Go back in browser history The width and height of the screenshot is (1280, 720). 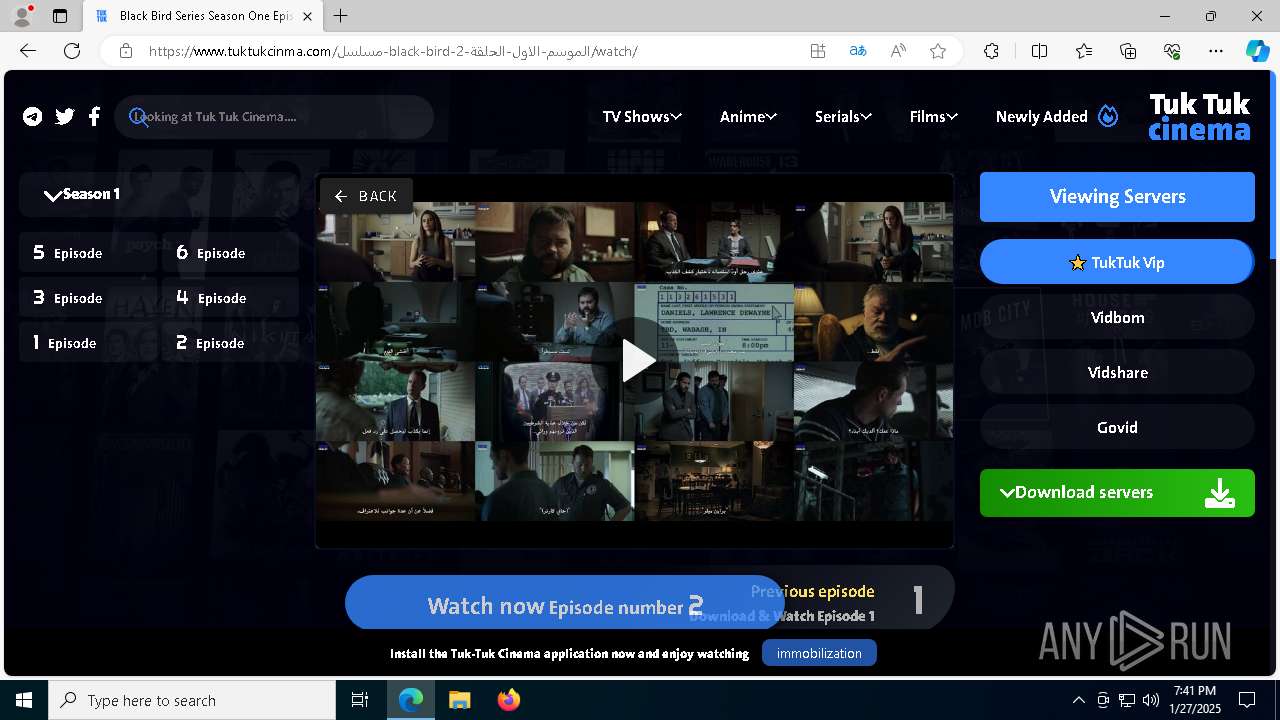(x=28, y=51)
